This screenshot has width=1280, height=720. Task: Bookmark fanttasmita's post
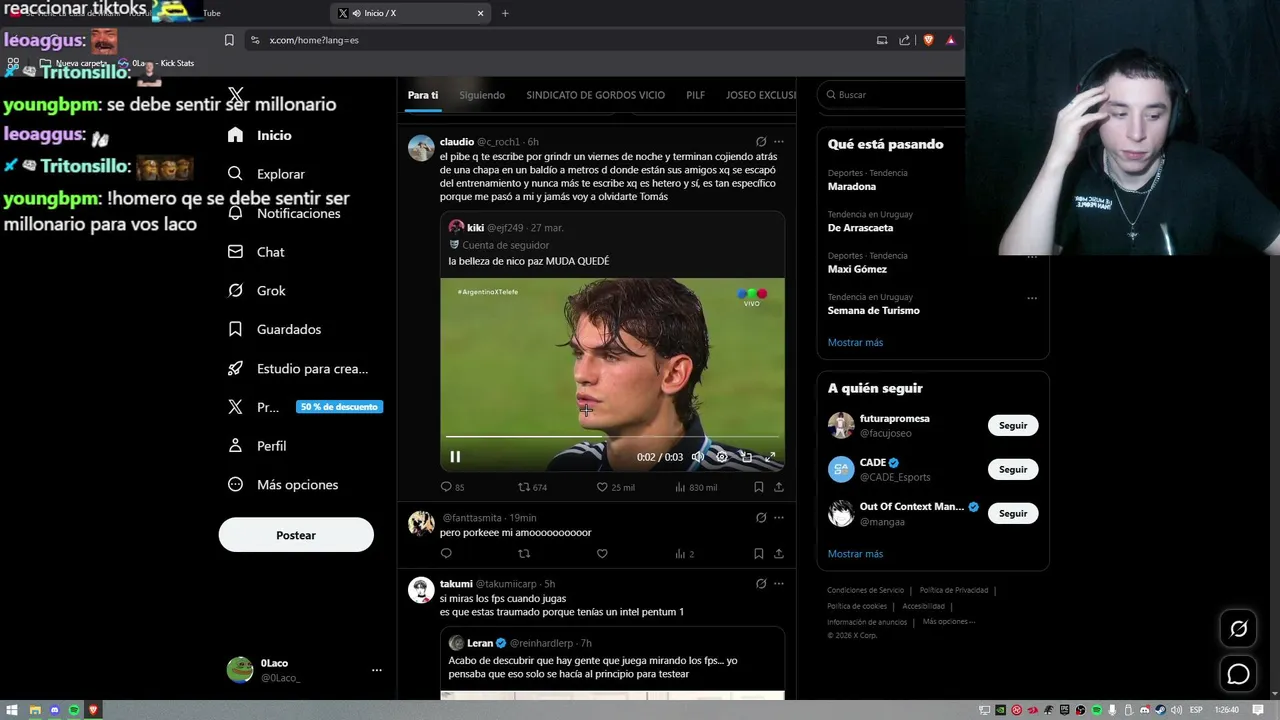[x=758, y=554]
